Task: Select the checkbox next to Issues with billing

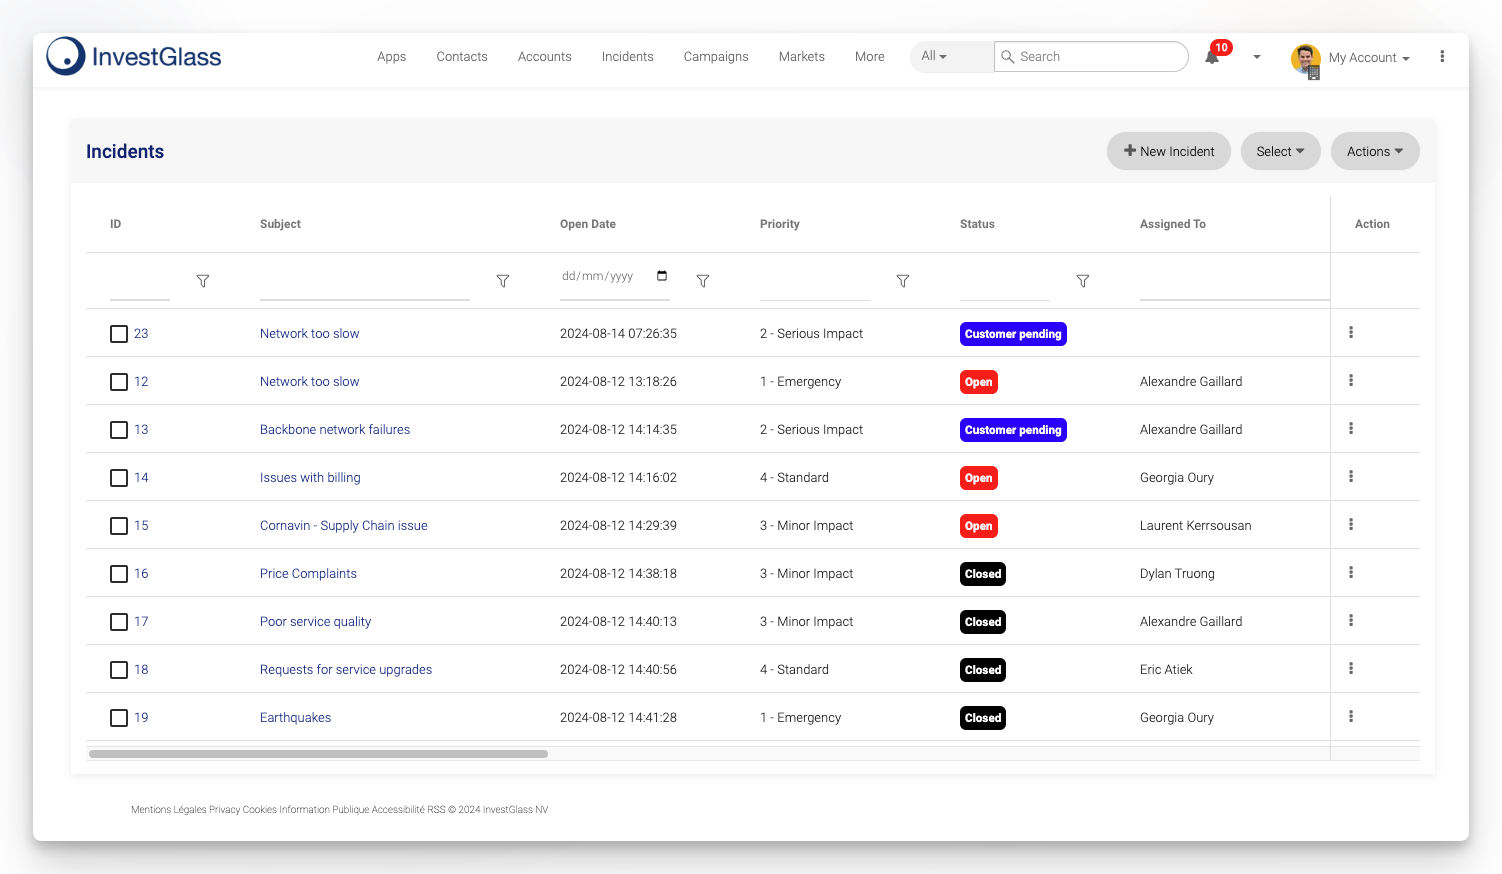Action: click(119, 478)
